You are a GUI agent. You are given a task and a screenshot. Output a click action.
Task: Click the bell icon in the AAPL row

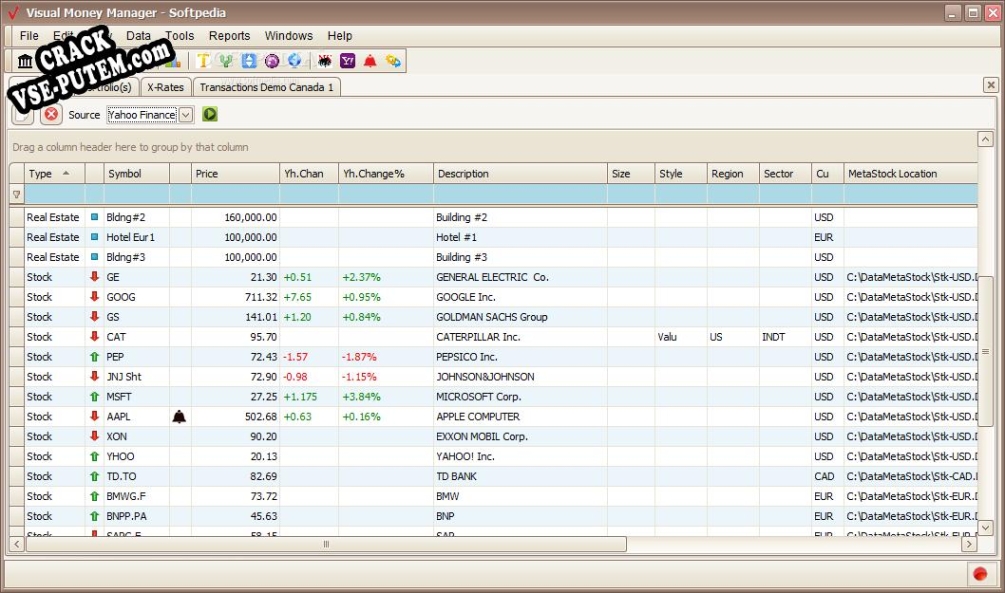coord(179,417)
